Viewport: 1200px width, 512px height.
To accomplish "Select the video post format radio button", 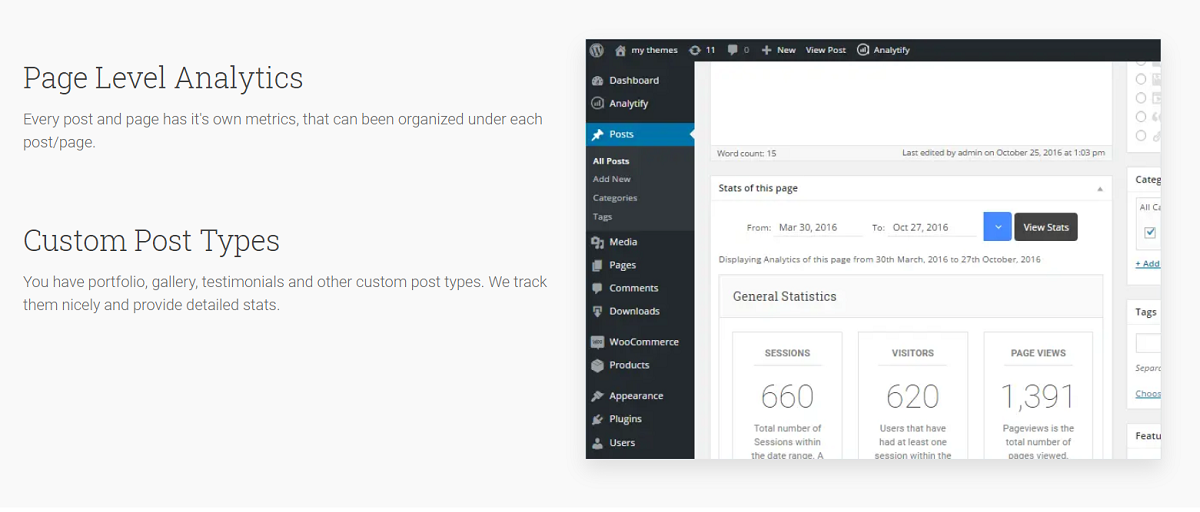I will coord(1141,97).
